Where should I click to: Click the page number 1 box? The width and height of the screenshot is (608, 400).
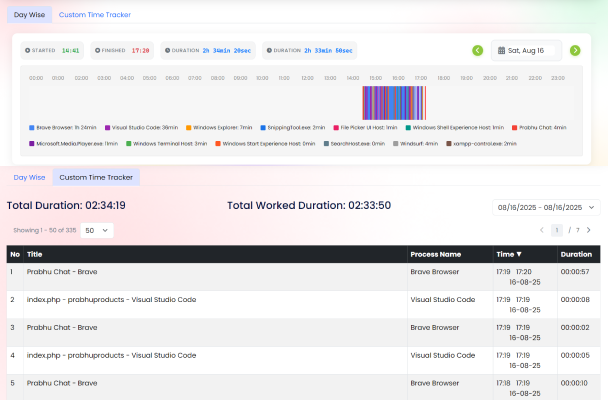pyautogui.click(x=557, y=230)
